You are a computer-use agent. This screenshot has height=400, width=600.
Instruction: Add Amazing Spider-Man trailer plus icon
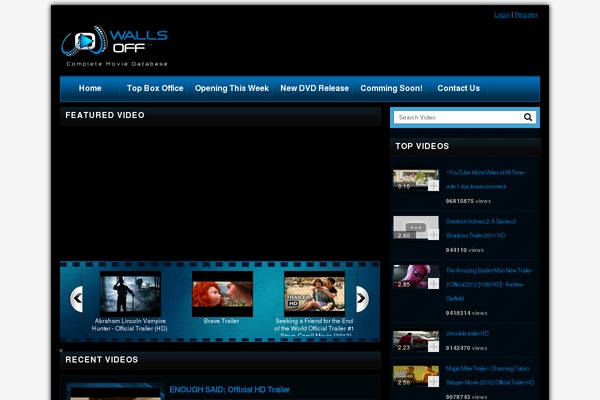click(433, 283)
